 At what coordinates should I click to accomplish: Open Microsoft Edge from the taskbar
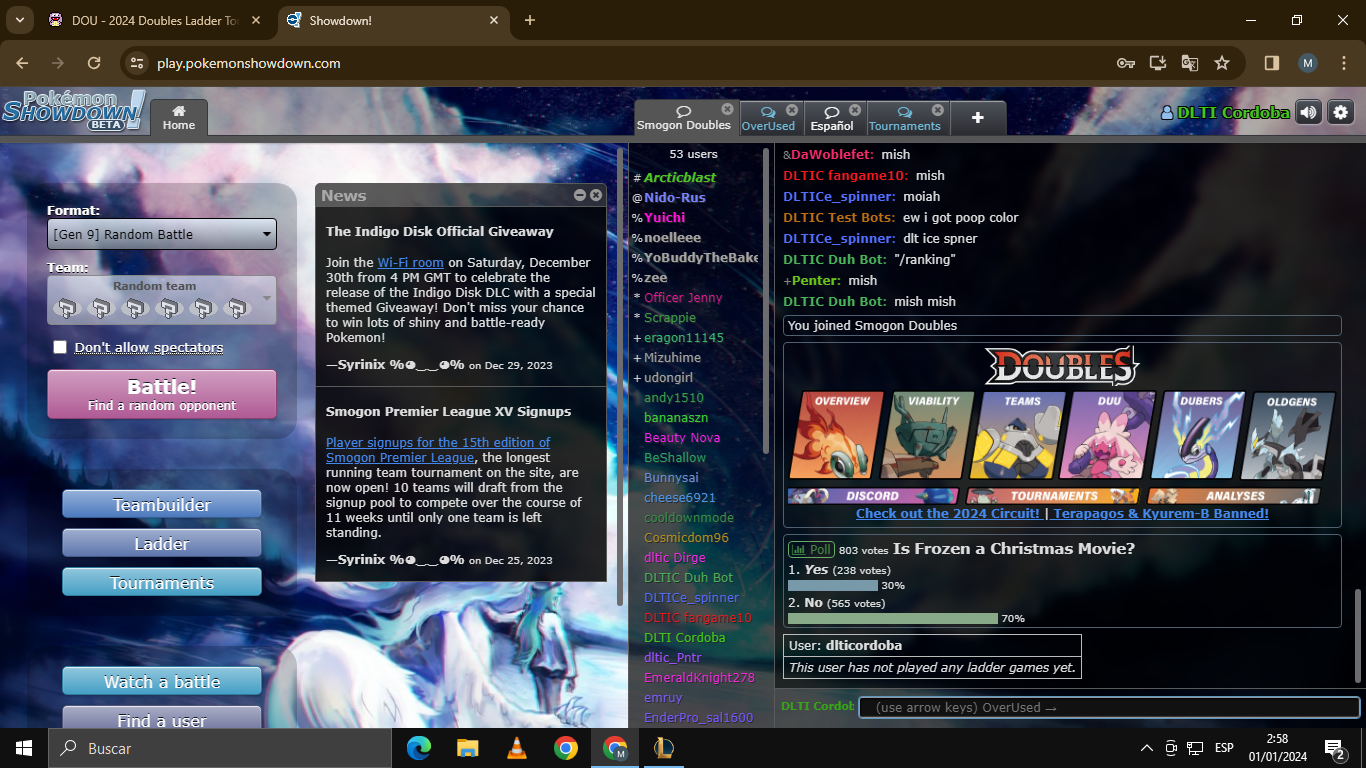click(418, 748)
